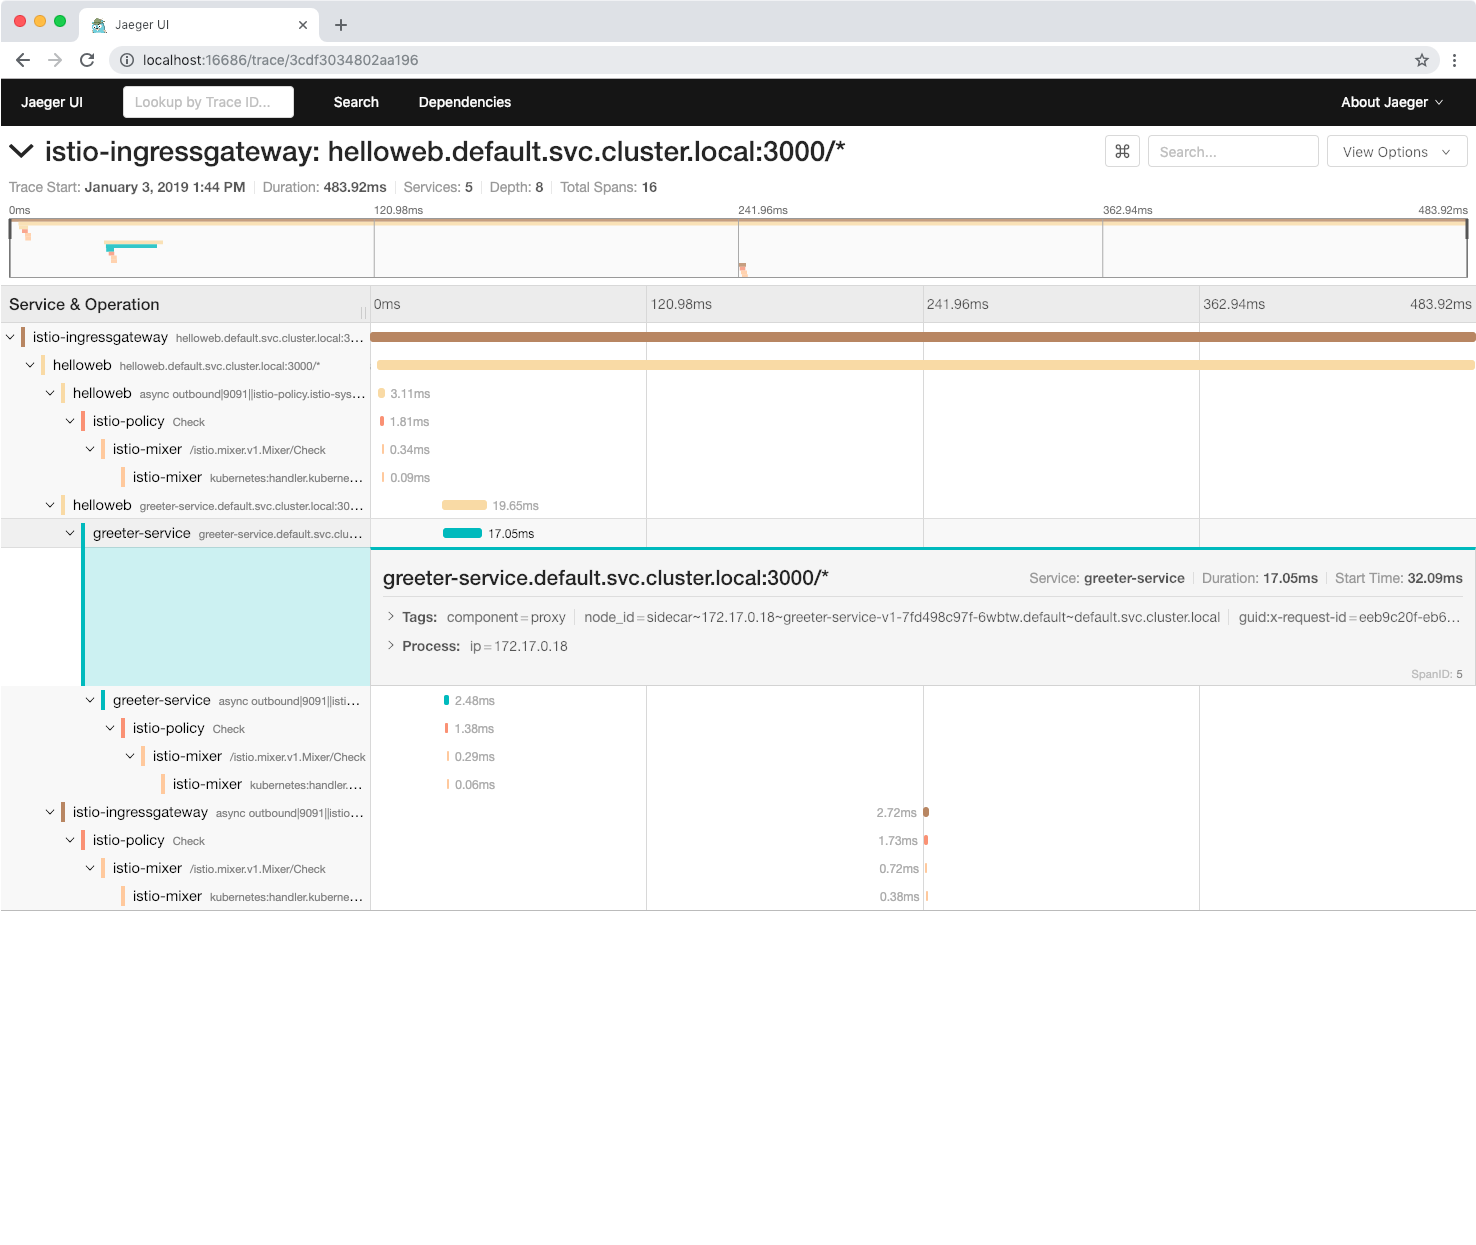Click the 241.96ms timeline header tick
This screenshot has width=1476, height=1245.
tap(957, 304)
